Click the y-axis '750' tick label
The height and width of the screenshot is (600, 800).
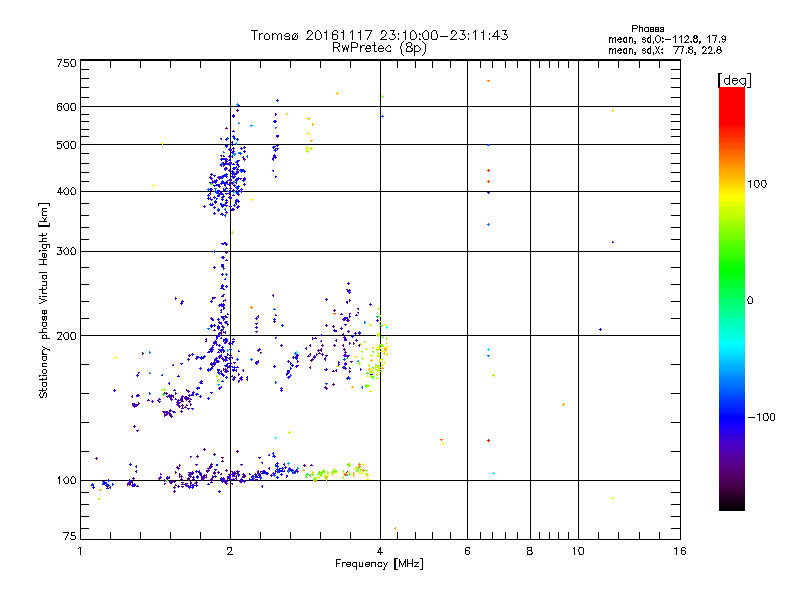coord(66,63)
